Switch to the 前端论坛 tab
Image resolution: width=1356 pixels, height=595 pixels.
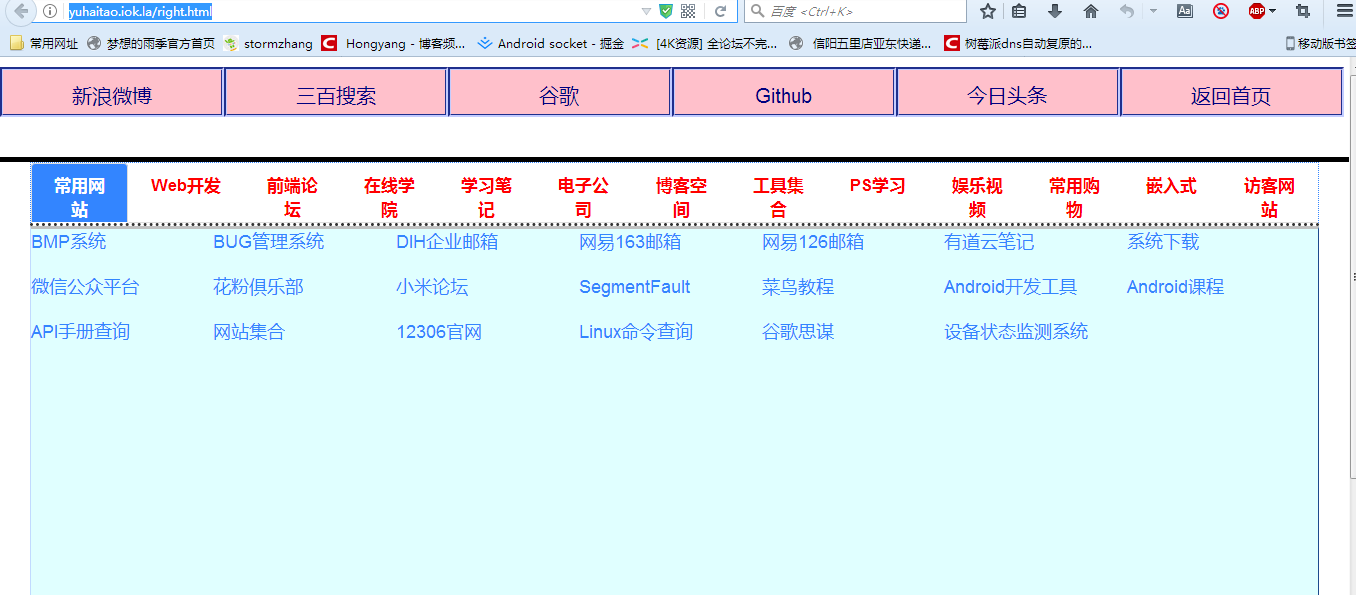pos(292,197)
